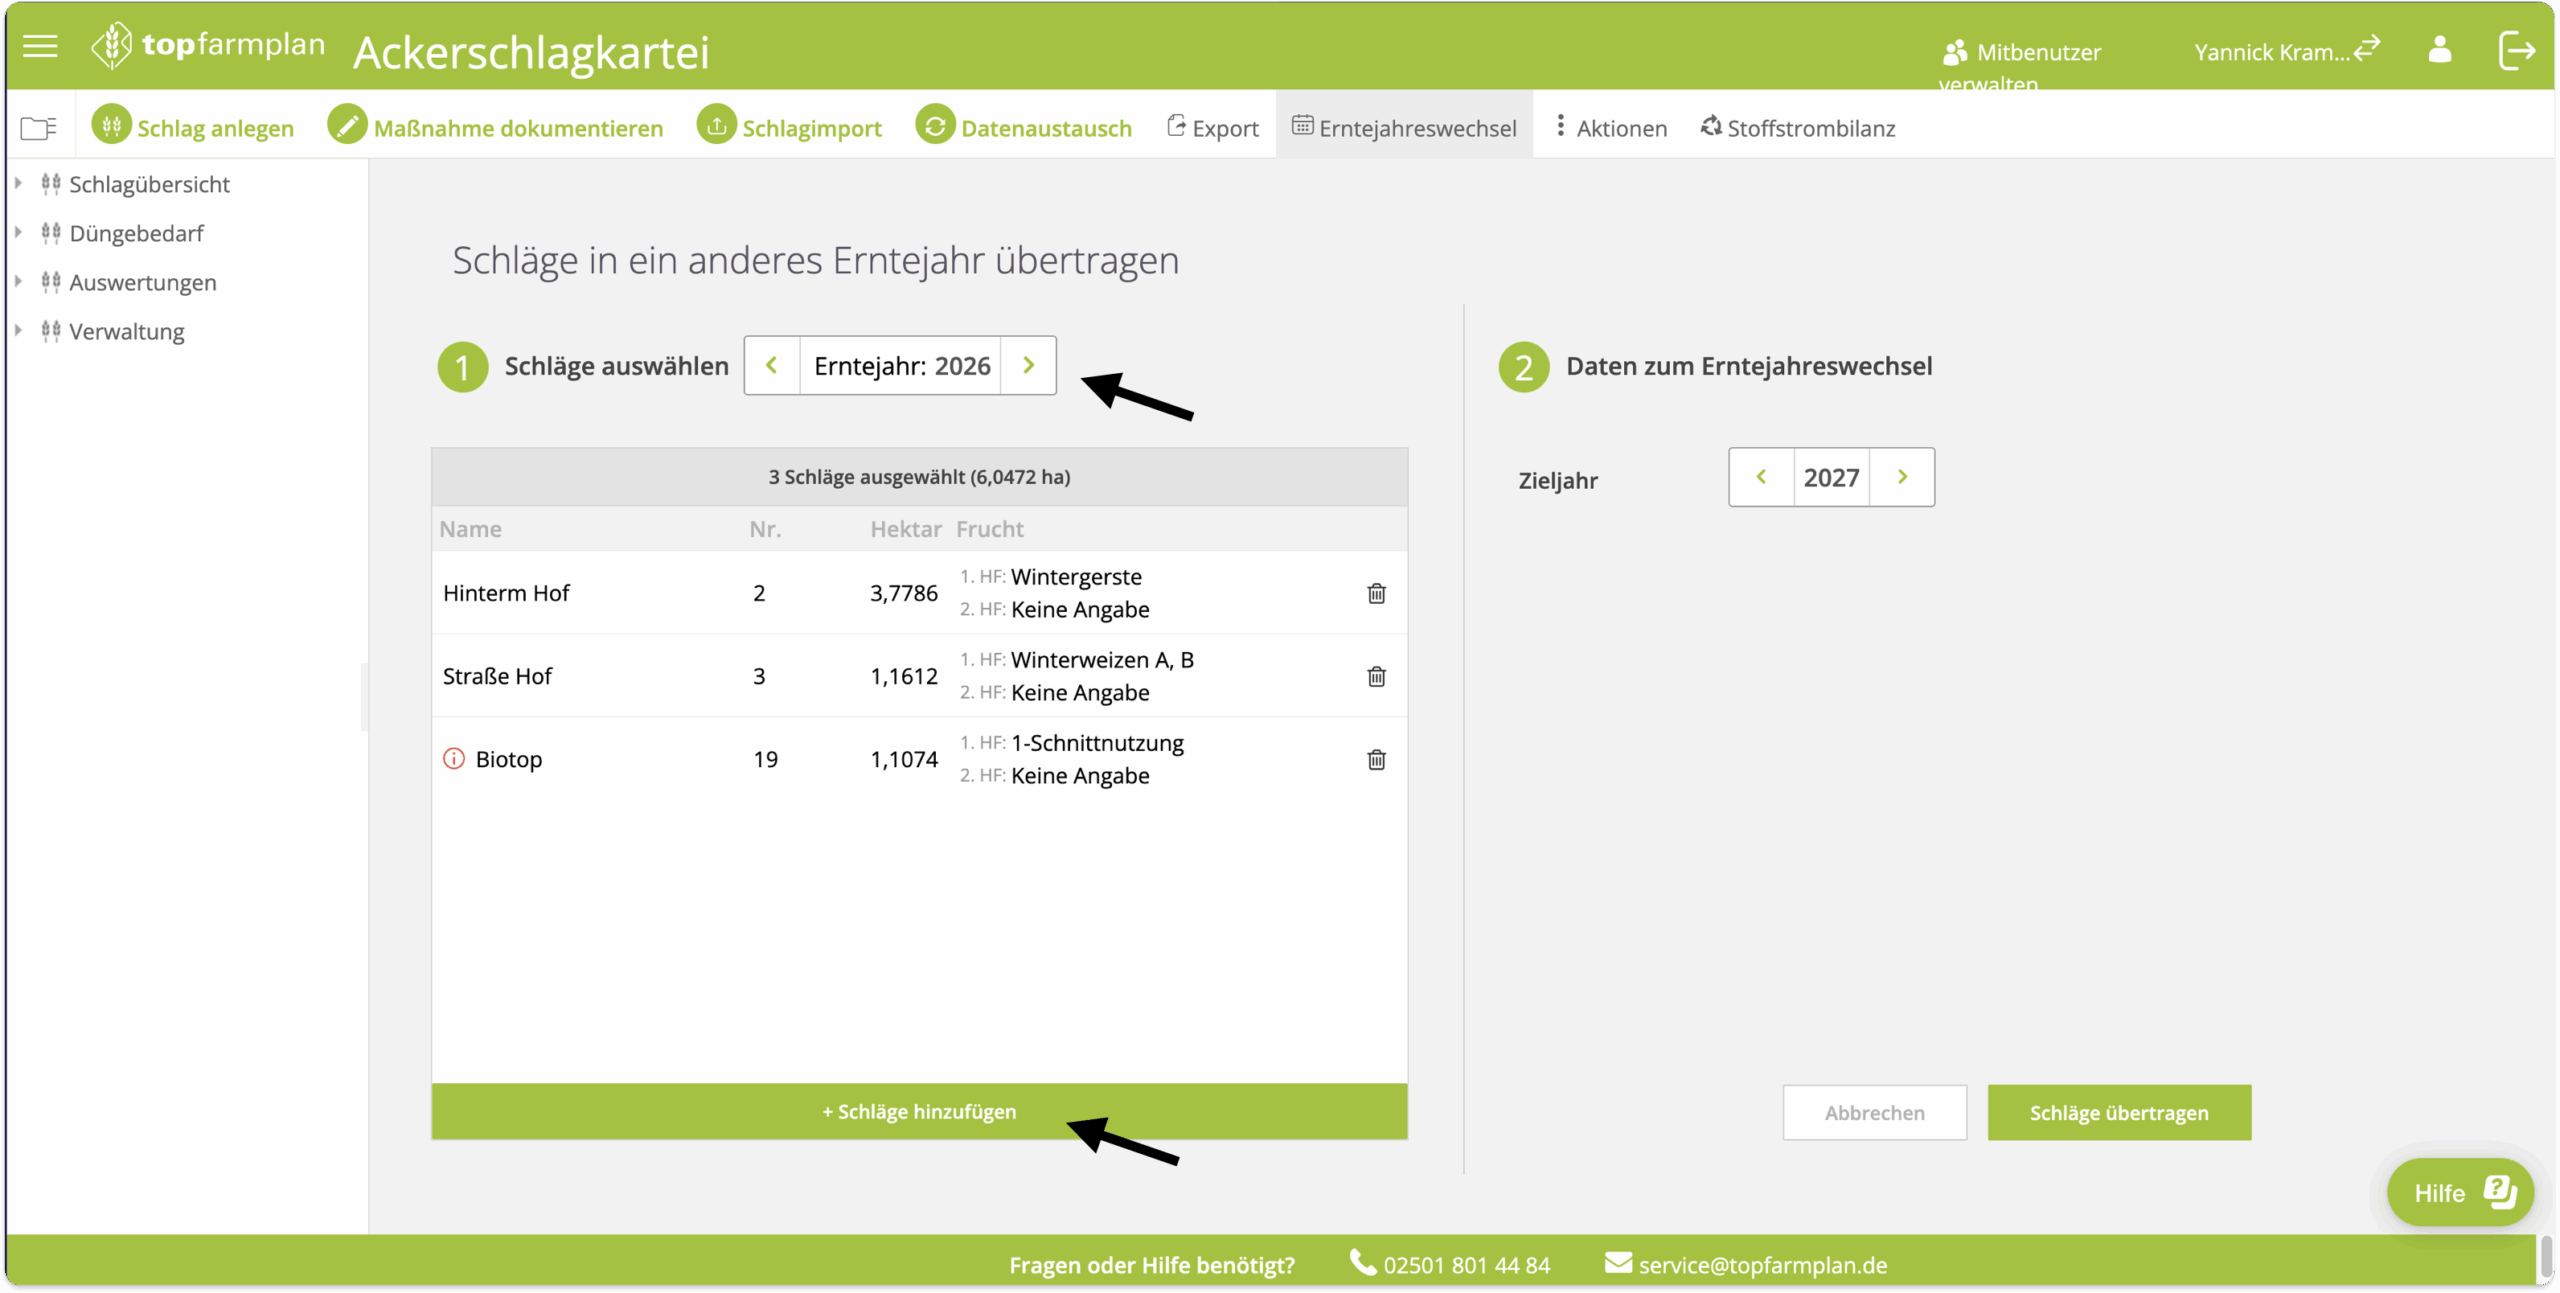Expand the Düngebedarf tree item
Viewport: 2560px width, 1293px height.
[x=18, y=232]
